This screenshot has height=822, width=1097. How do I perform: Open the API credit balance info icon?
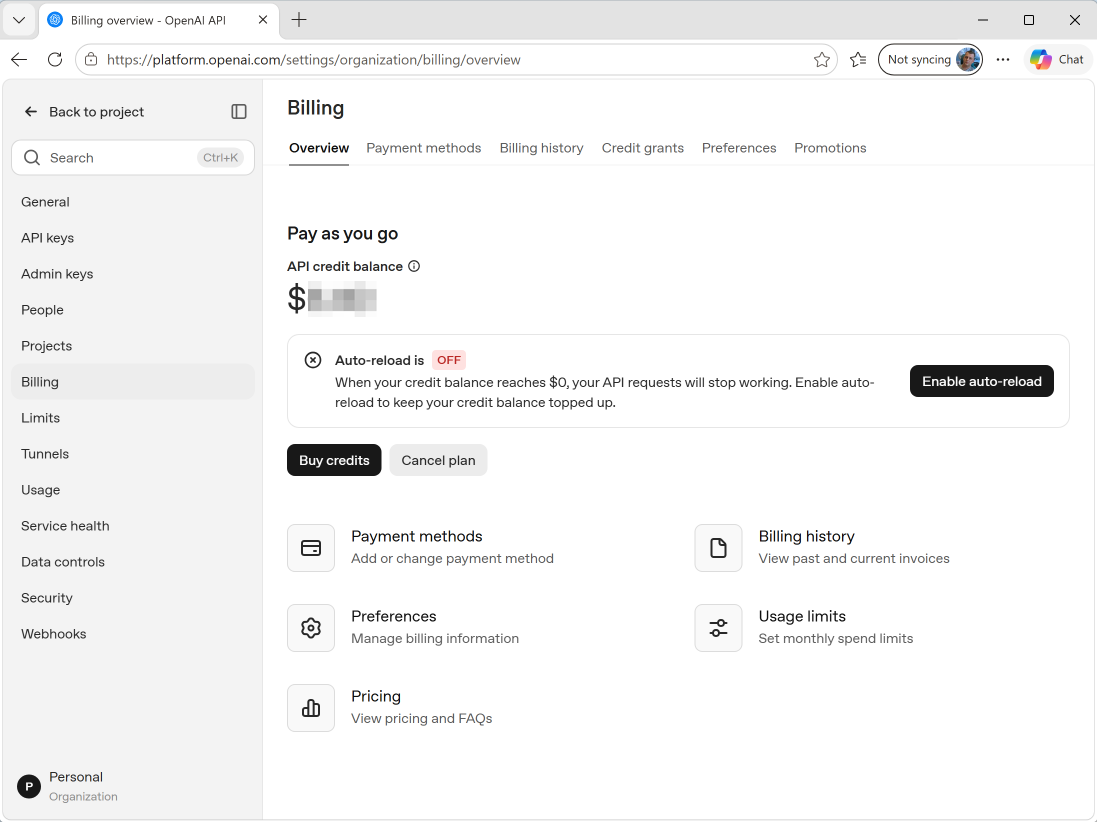(x=414, y=267)
